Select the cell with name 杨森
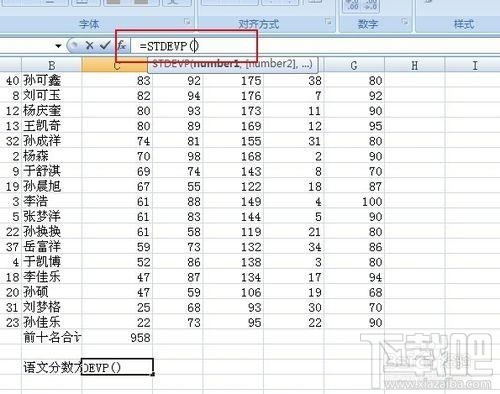500x394 pixels. point(51,156)
